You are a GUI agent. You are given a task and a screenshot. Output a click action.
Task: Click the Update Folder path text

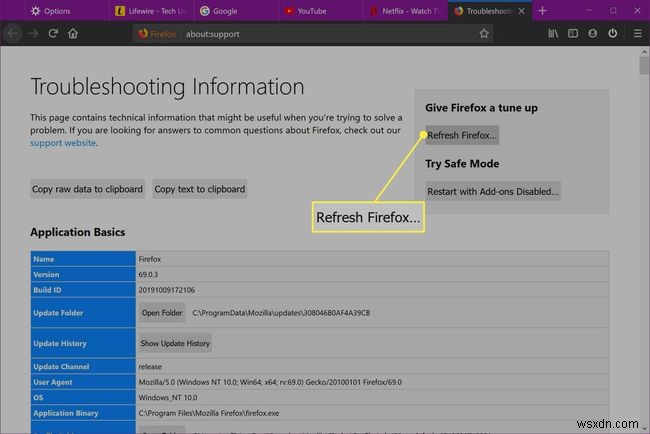pos(281,313)
